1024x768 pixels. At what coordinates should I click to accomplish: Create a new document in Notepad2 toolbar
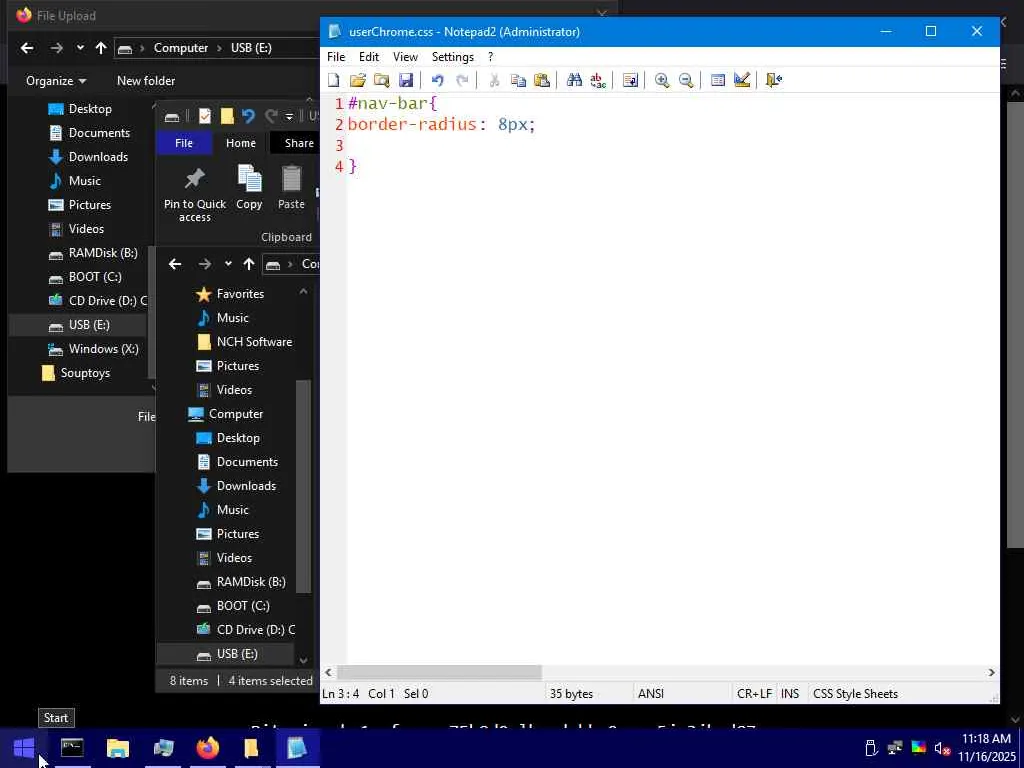pyautogui.click(x=334, y=80)
